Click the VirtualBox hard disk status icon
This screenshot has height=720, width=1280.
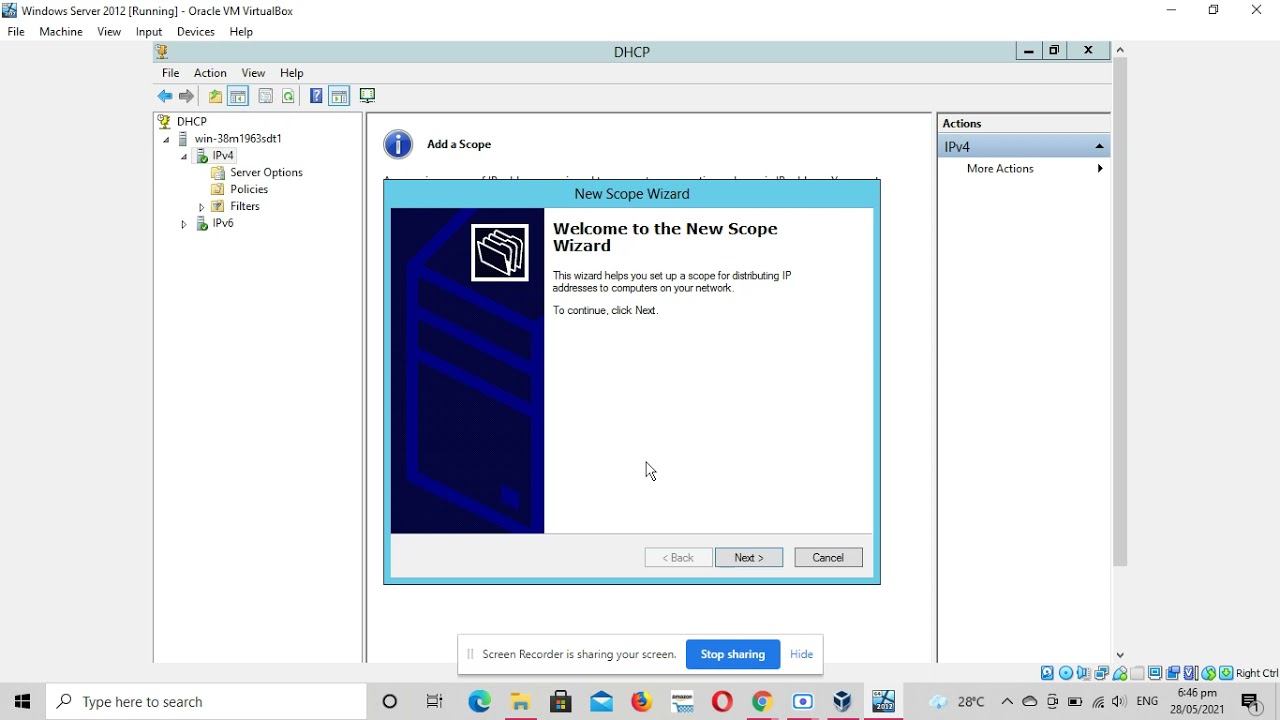click(x=1047, y=673)
